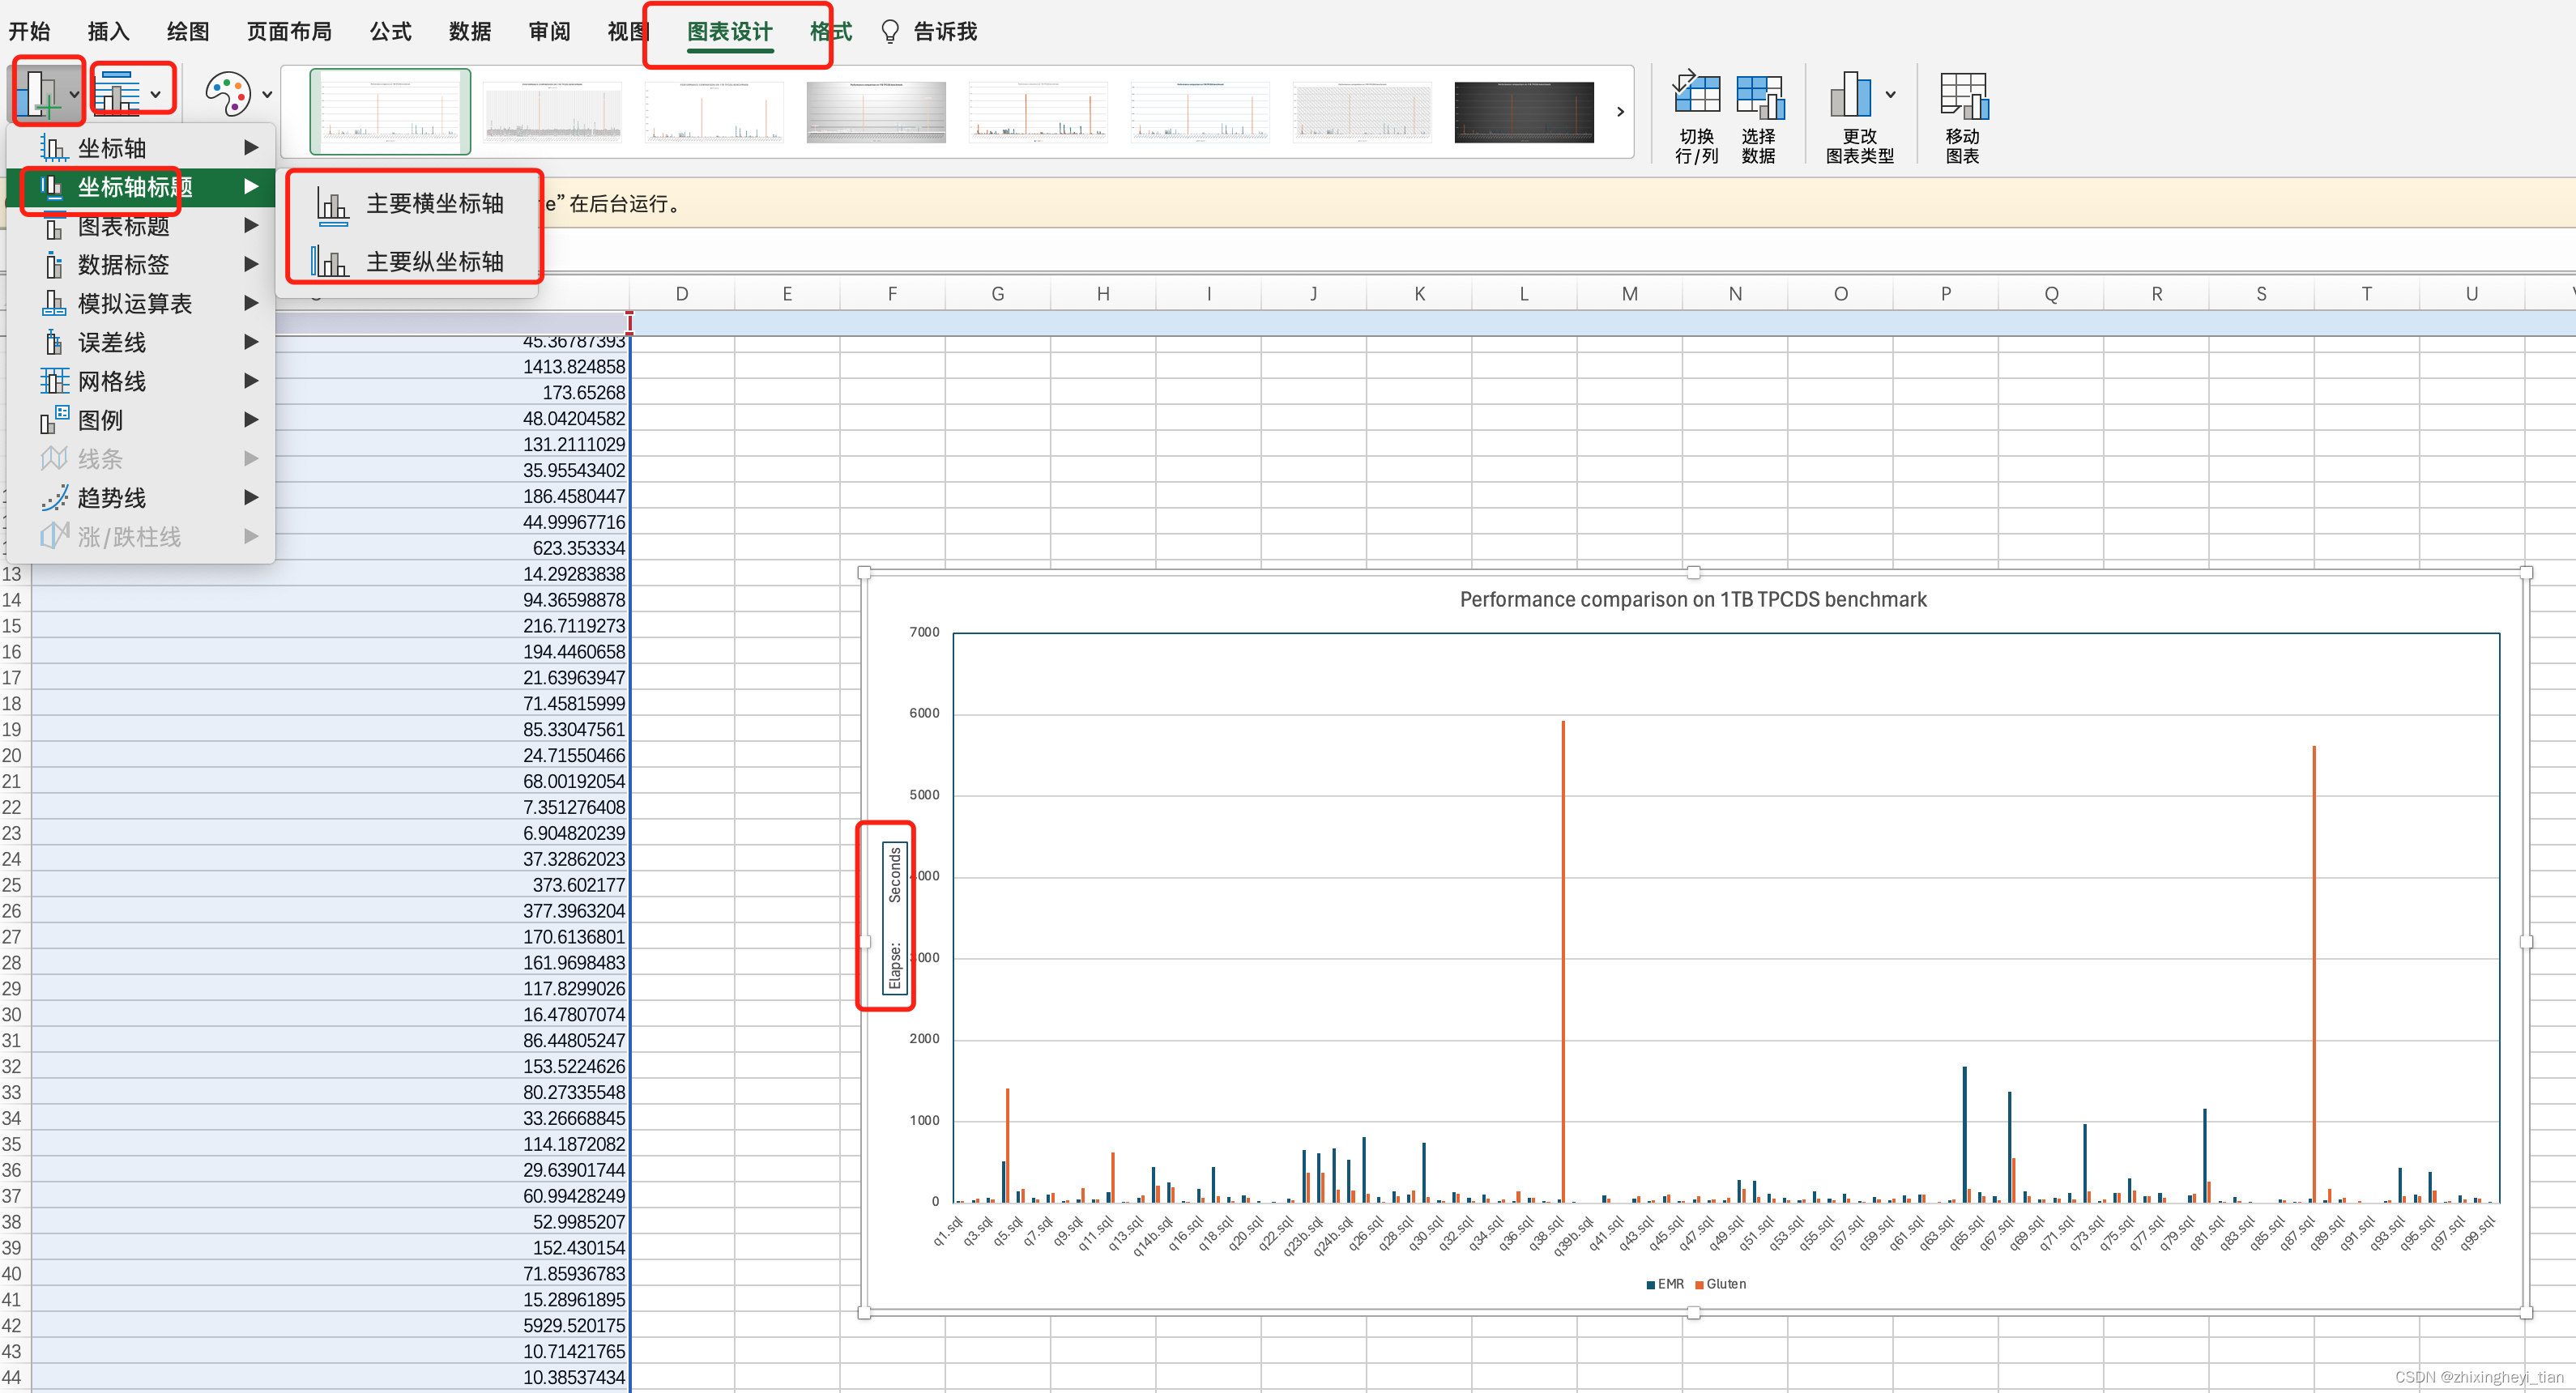Click the icon beside 数据标签 entry

tap(53, 265)
